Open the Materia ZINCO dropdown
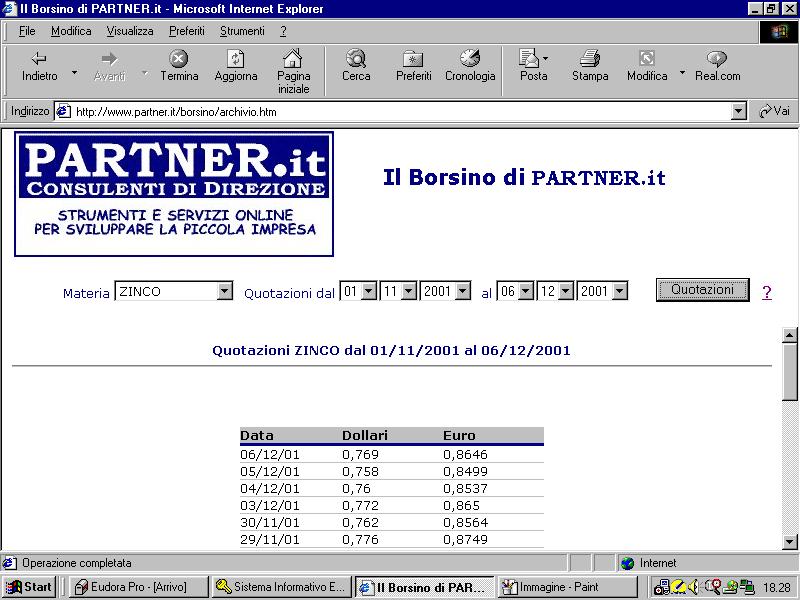Screen dimensions: 800x600 (174, 291)
